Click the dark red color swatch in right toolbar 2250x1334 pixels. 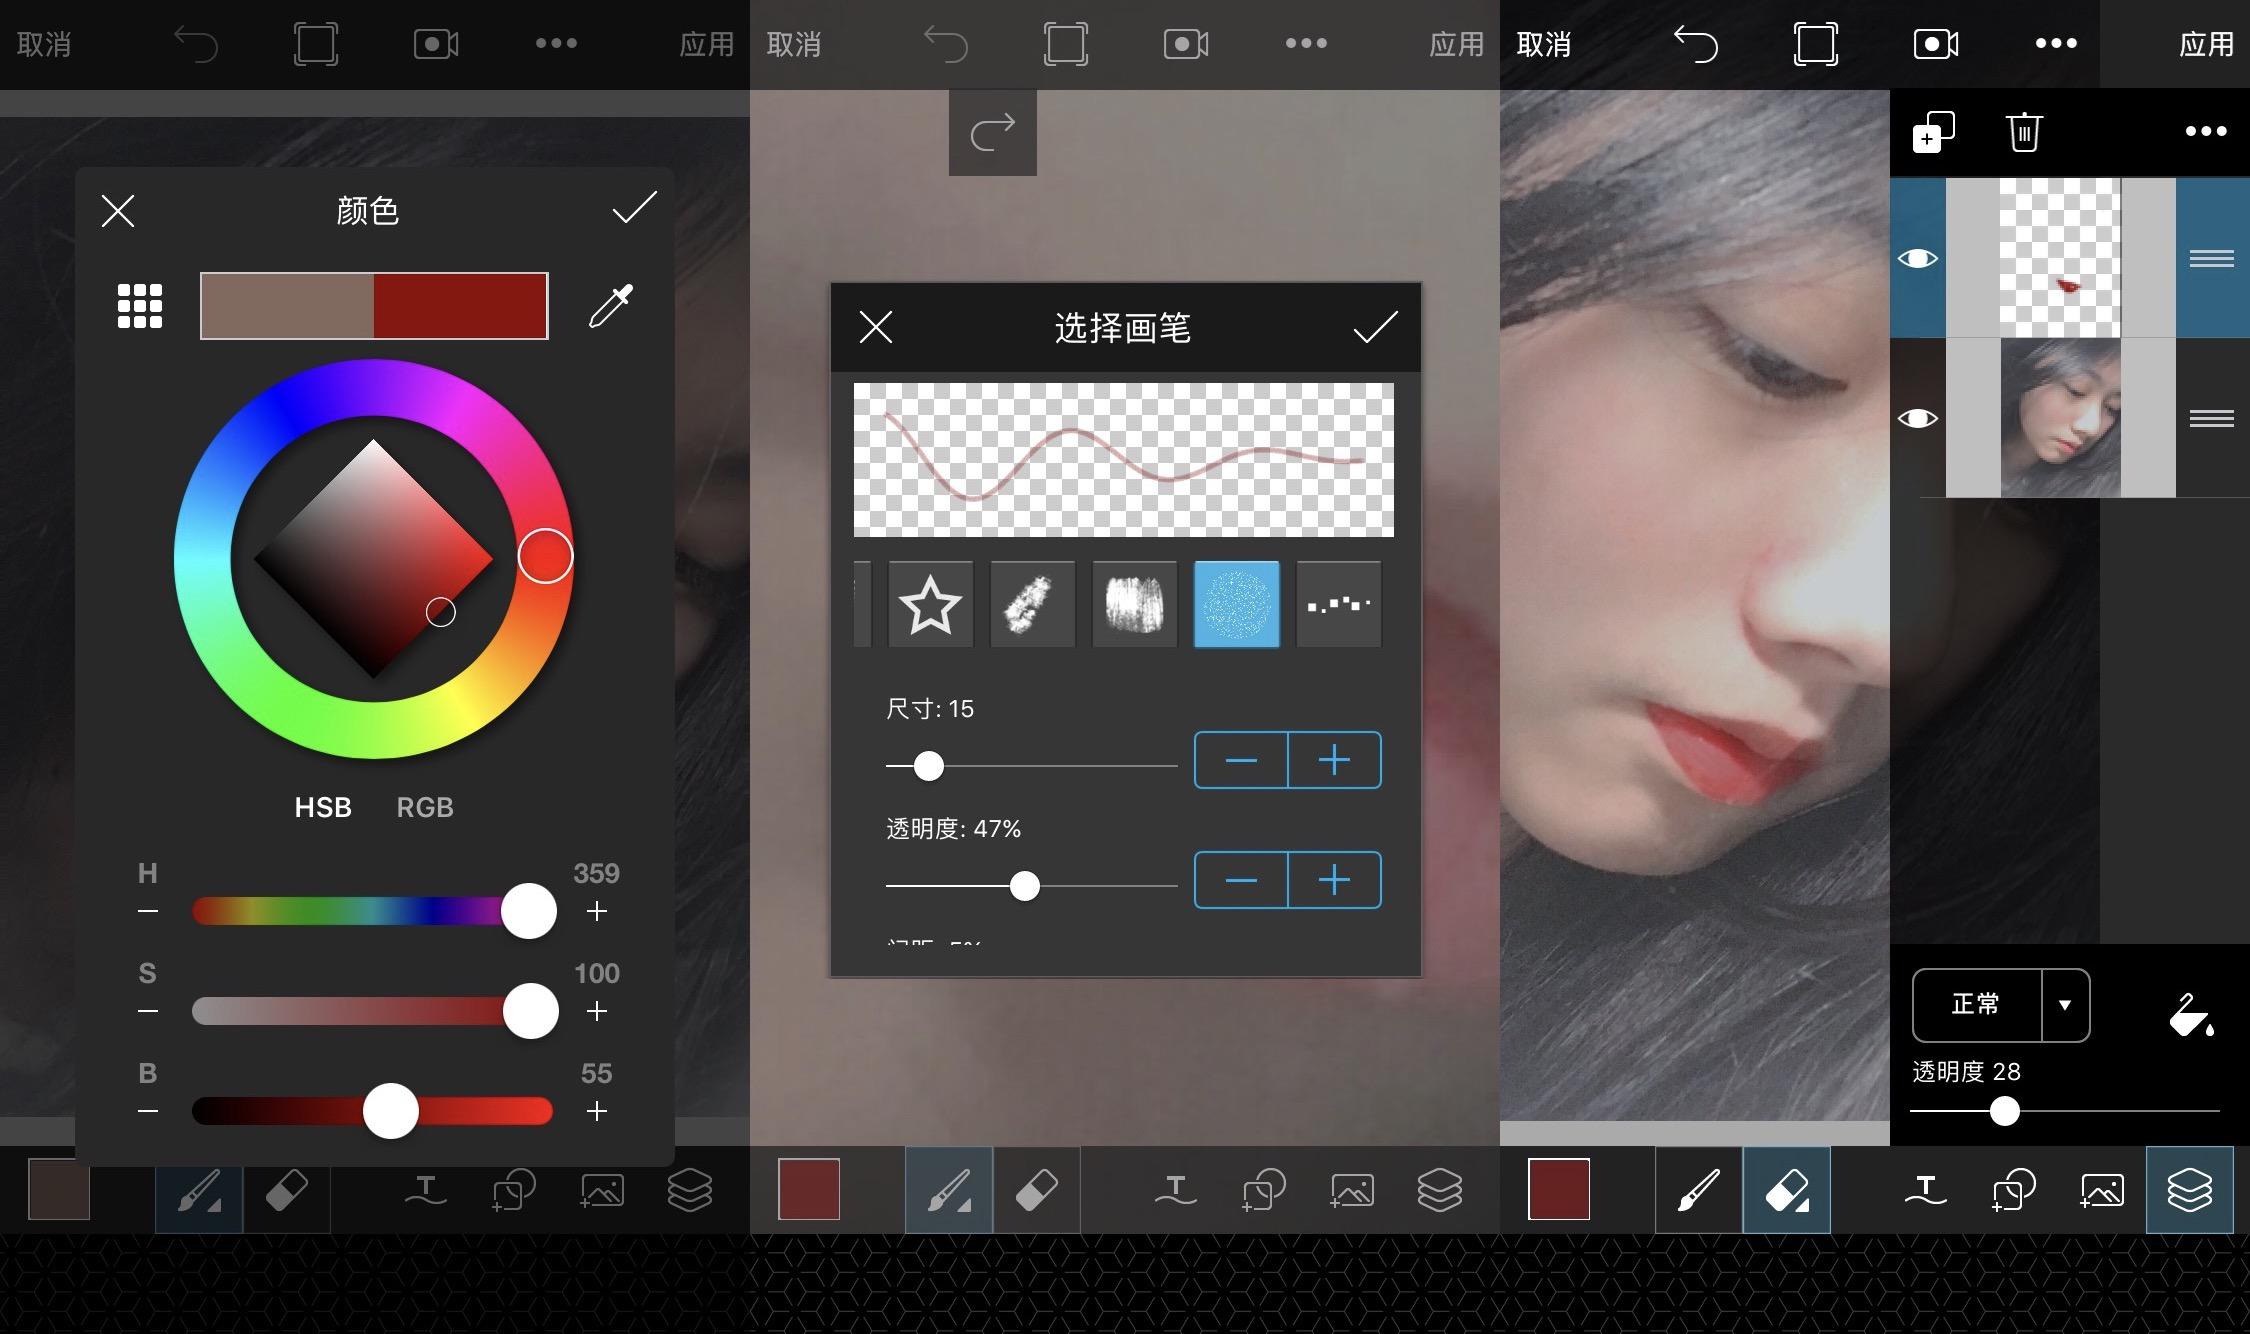pos(1559,1189)
